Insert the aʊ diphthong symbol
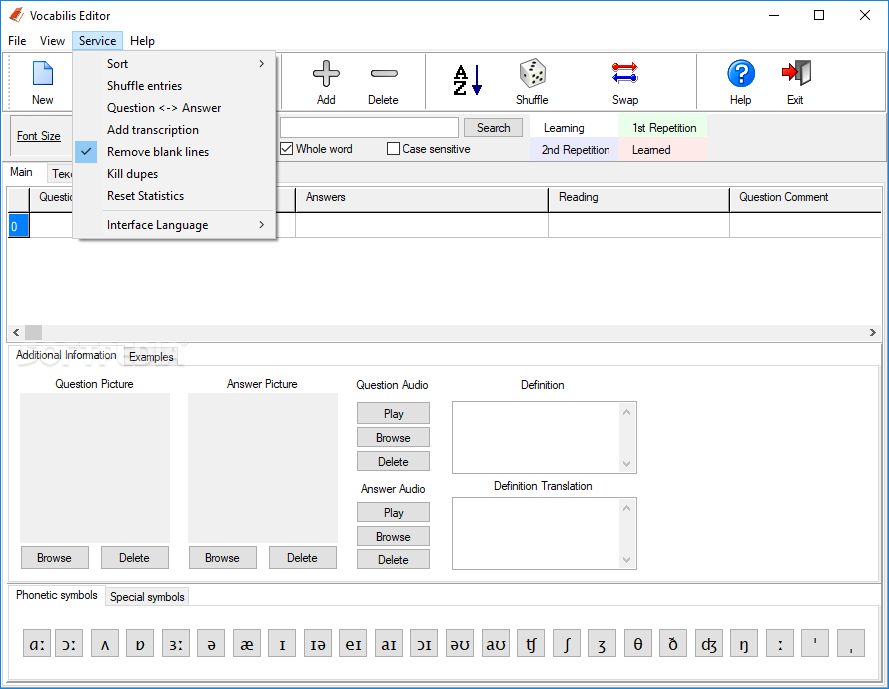Viewport: 889px width, 689px height. point(496,644)
